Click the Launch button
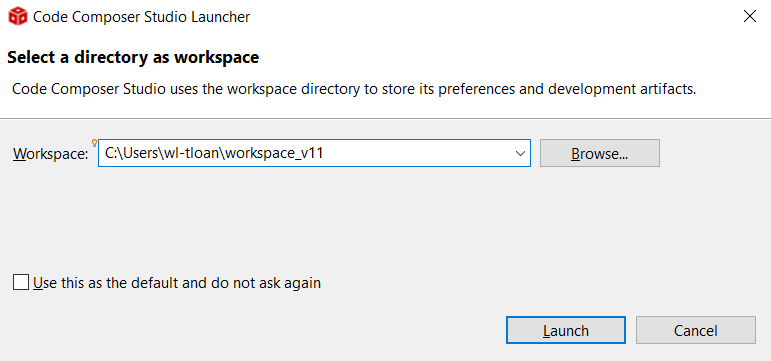This screenshot has width=771, height=361. click(x=565, y=330)
